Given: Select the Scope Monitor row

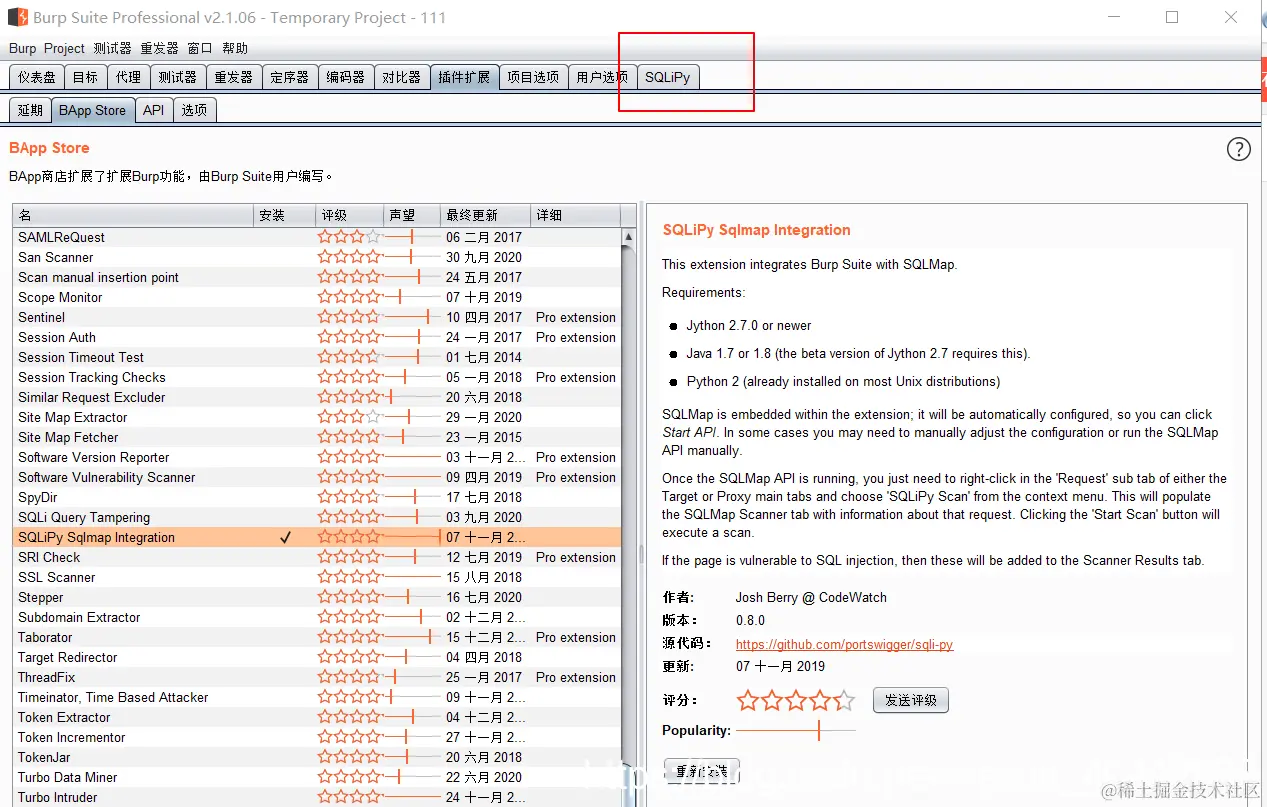Looking at the screenshot, I should coord(318,297).
